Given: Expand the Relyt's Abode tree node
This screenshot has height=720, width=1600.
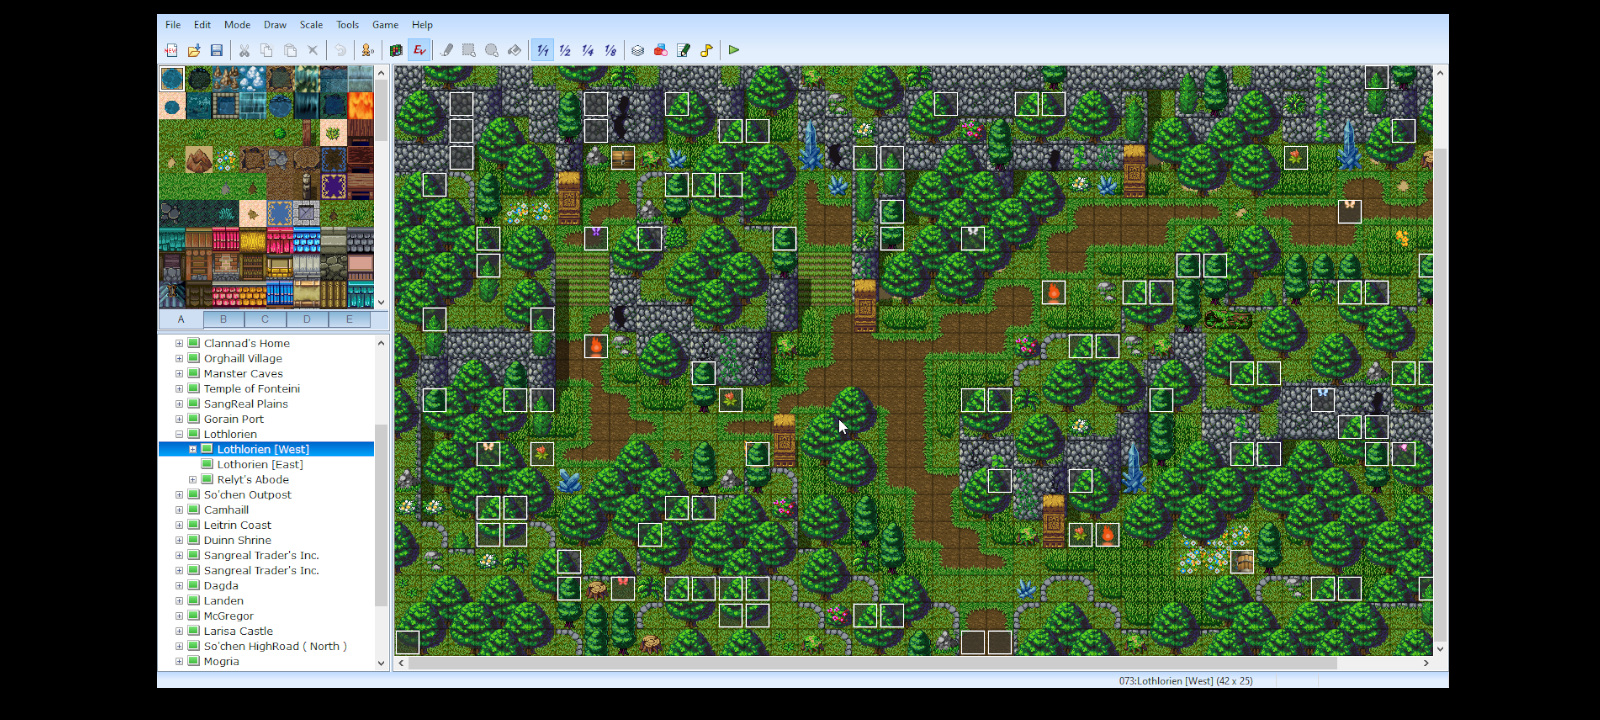Looking at the screenshot, I should (x=193, y=480).
